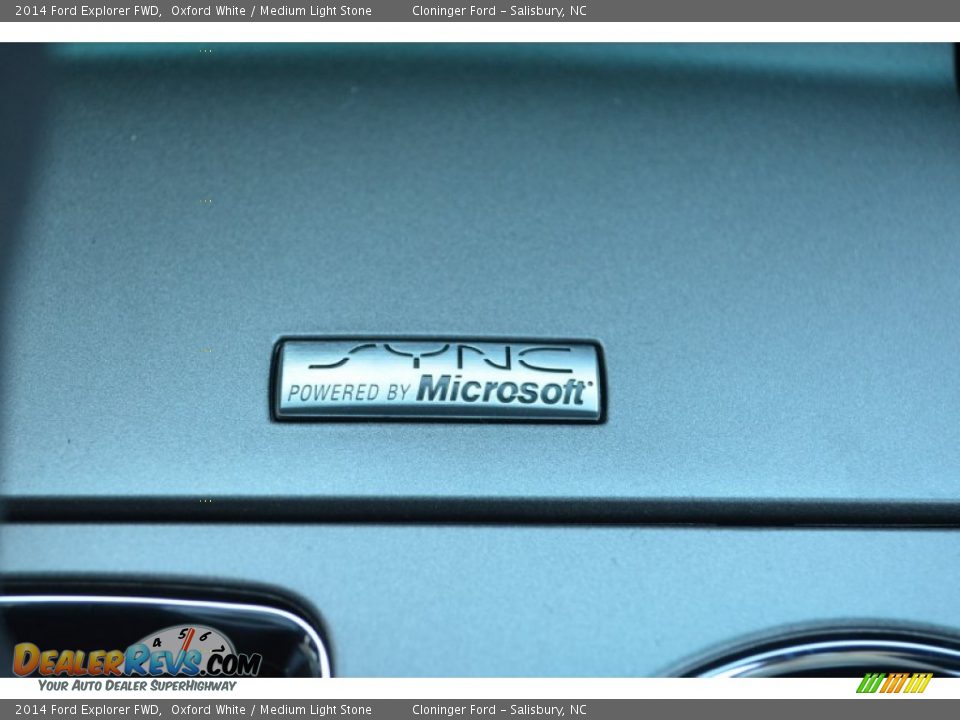Click the SYNC Powered by Microsoft badge
This screenshot has width=960, height=720.
tap(444, 375)
